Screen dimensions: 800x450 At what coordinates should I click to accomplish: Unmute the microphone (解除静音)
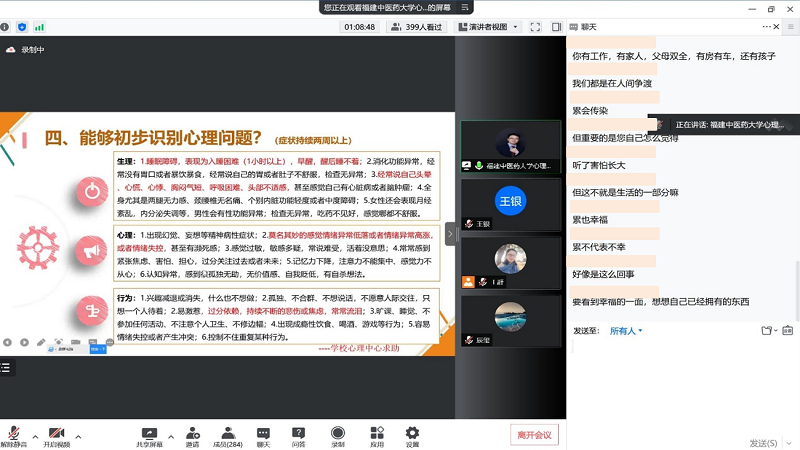pos(14,437)
